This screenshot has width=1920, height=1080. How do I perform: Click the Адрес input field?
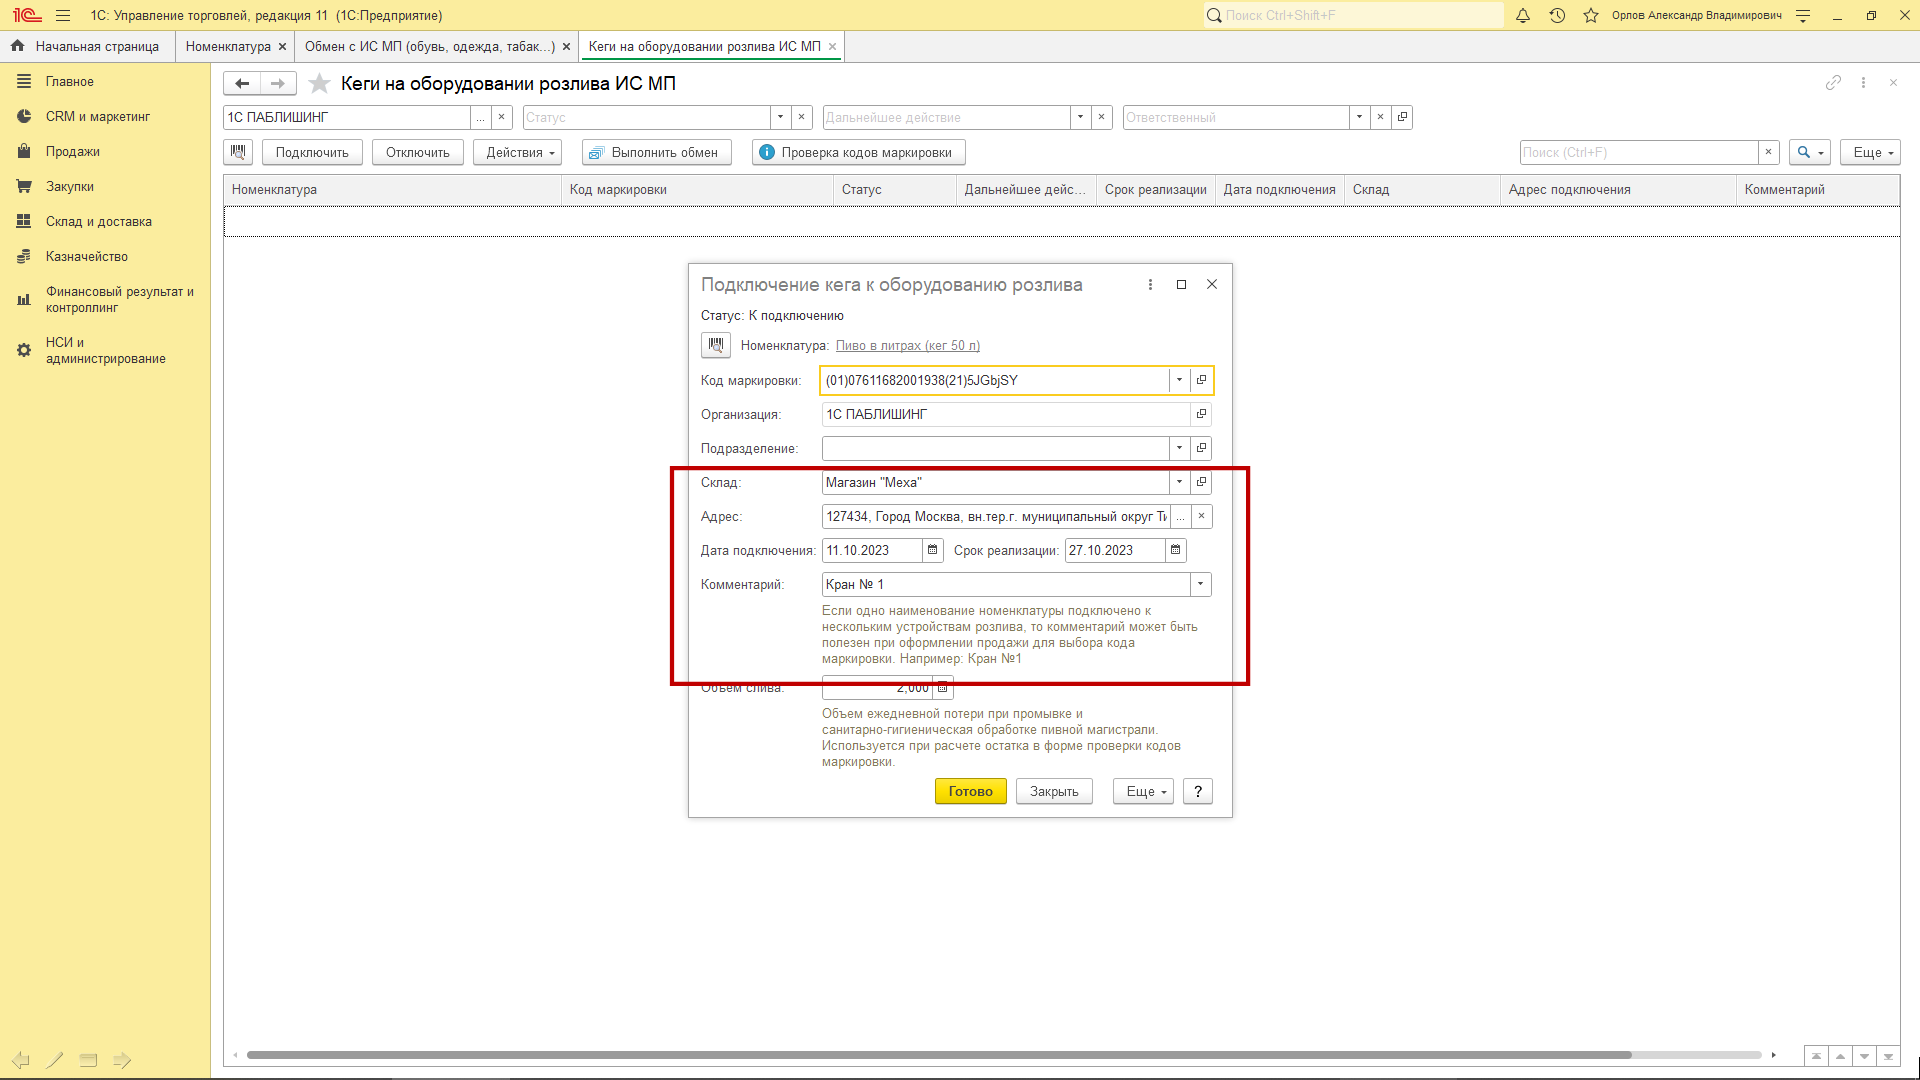click(996, 516)
